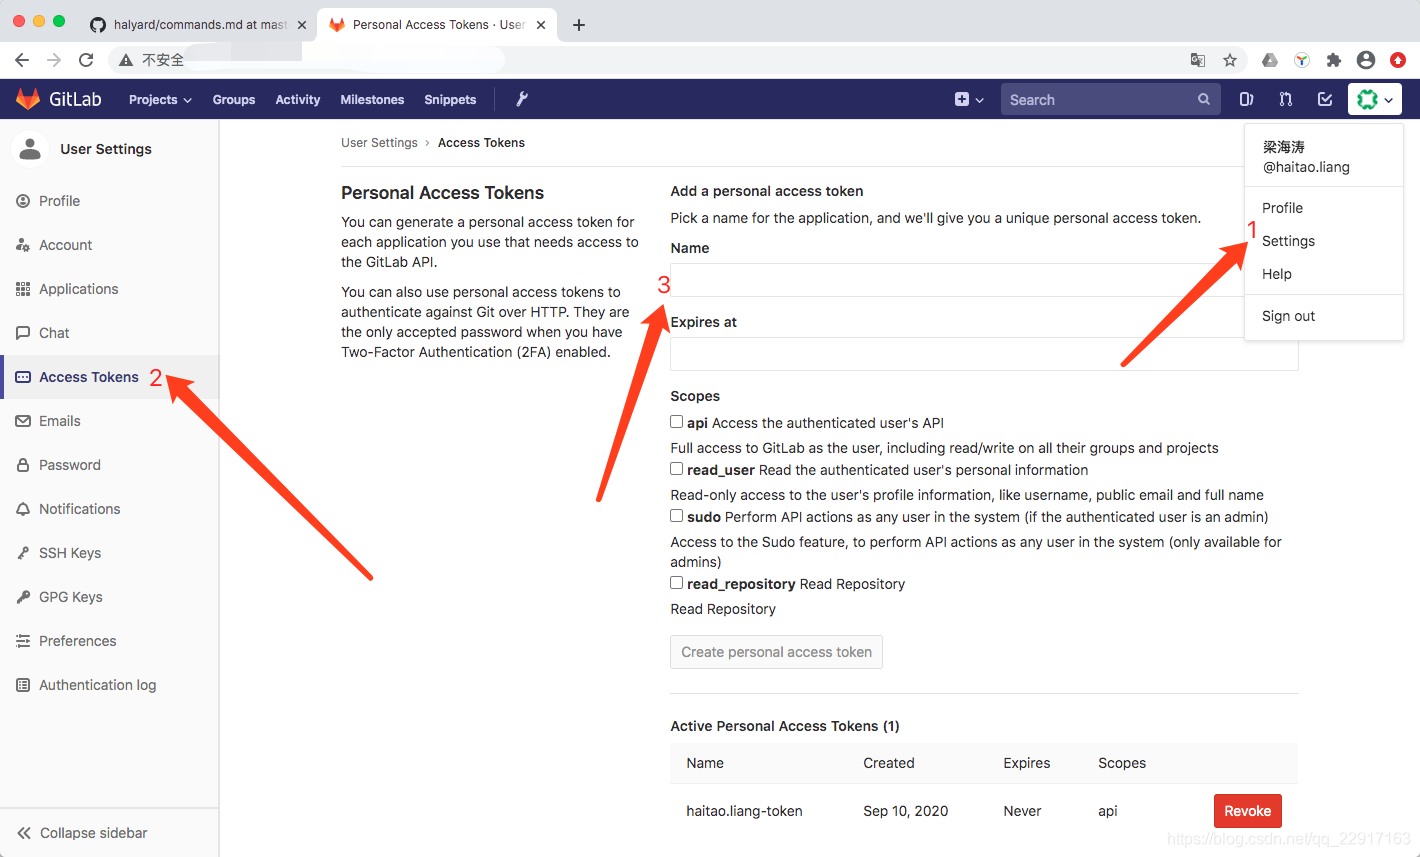
Task: Expand the Projects dropdown
Action: (160, 100)
